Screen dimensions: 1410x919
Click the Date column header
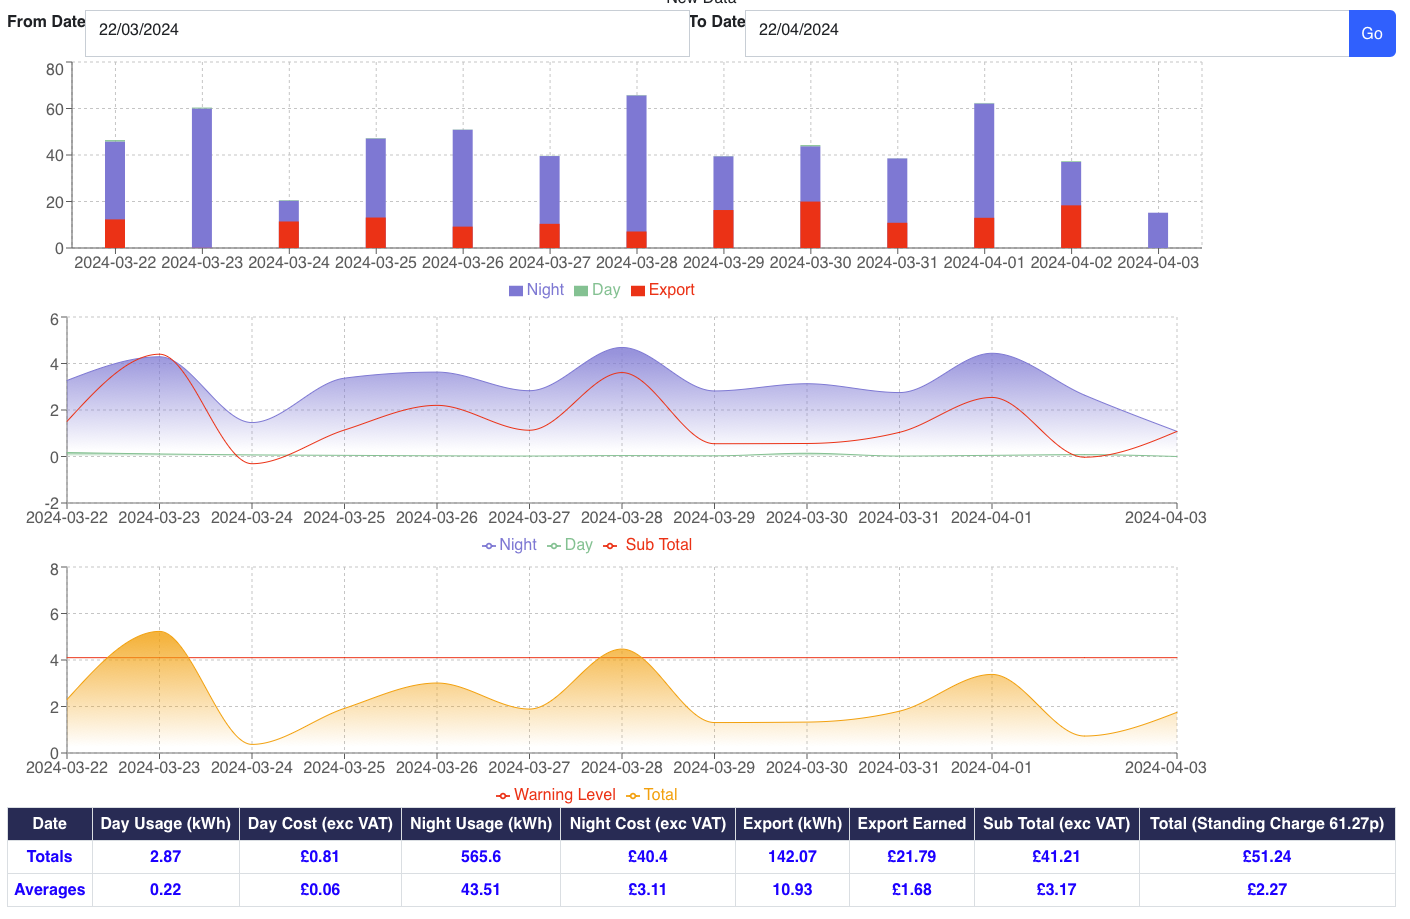50,824
